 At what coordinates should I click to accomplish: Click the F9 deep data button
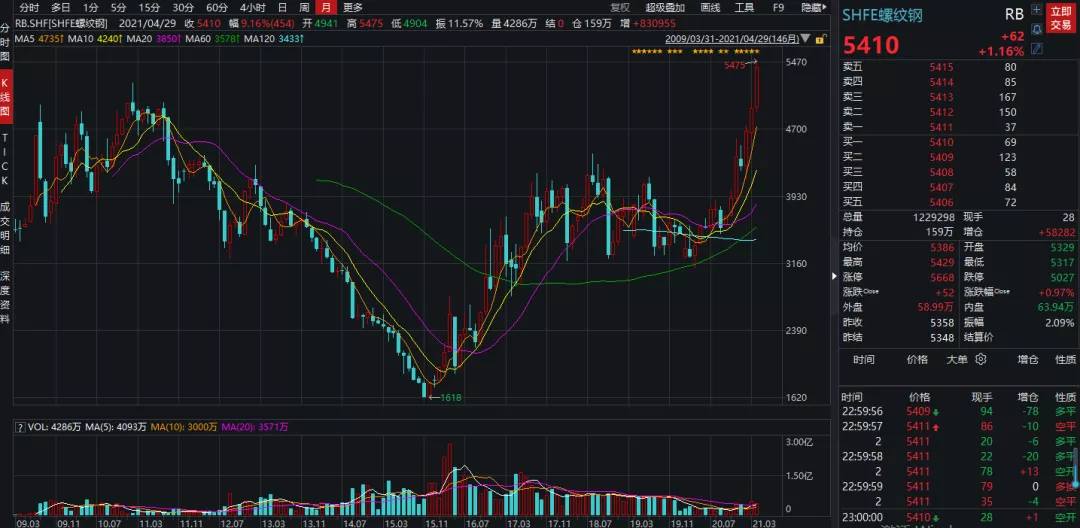778,8
